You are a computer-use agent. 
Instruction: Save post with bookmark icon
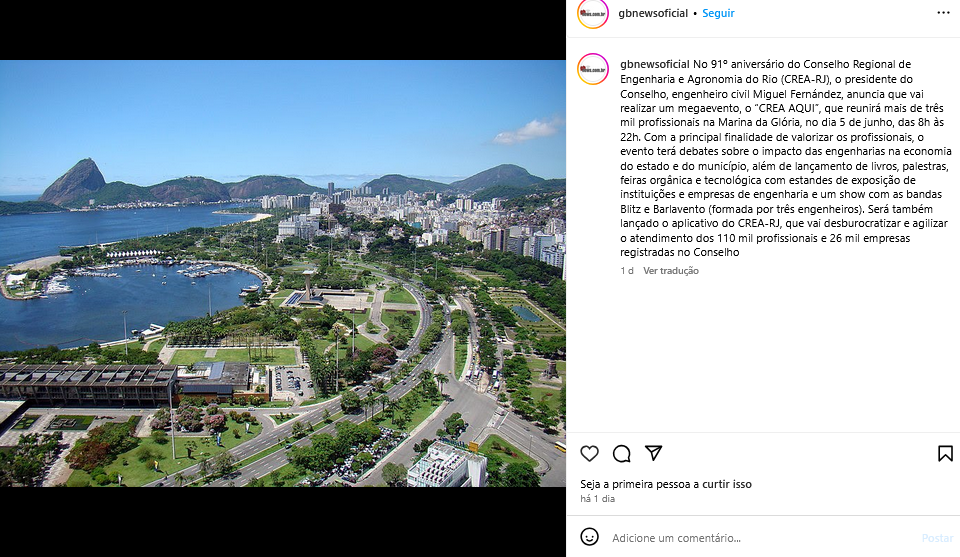click(x=945, y=454)
